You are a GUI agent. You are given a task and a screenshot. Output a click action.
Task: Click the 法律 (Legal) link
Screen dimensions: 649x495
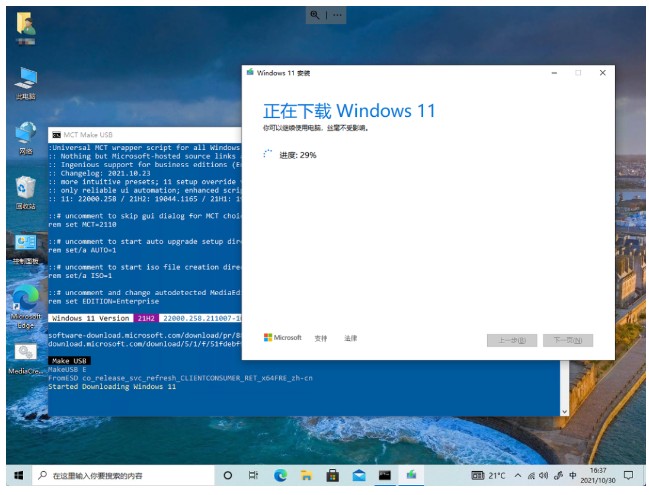pyautogui.click(x=350, y=339)
